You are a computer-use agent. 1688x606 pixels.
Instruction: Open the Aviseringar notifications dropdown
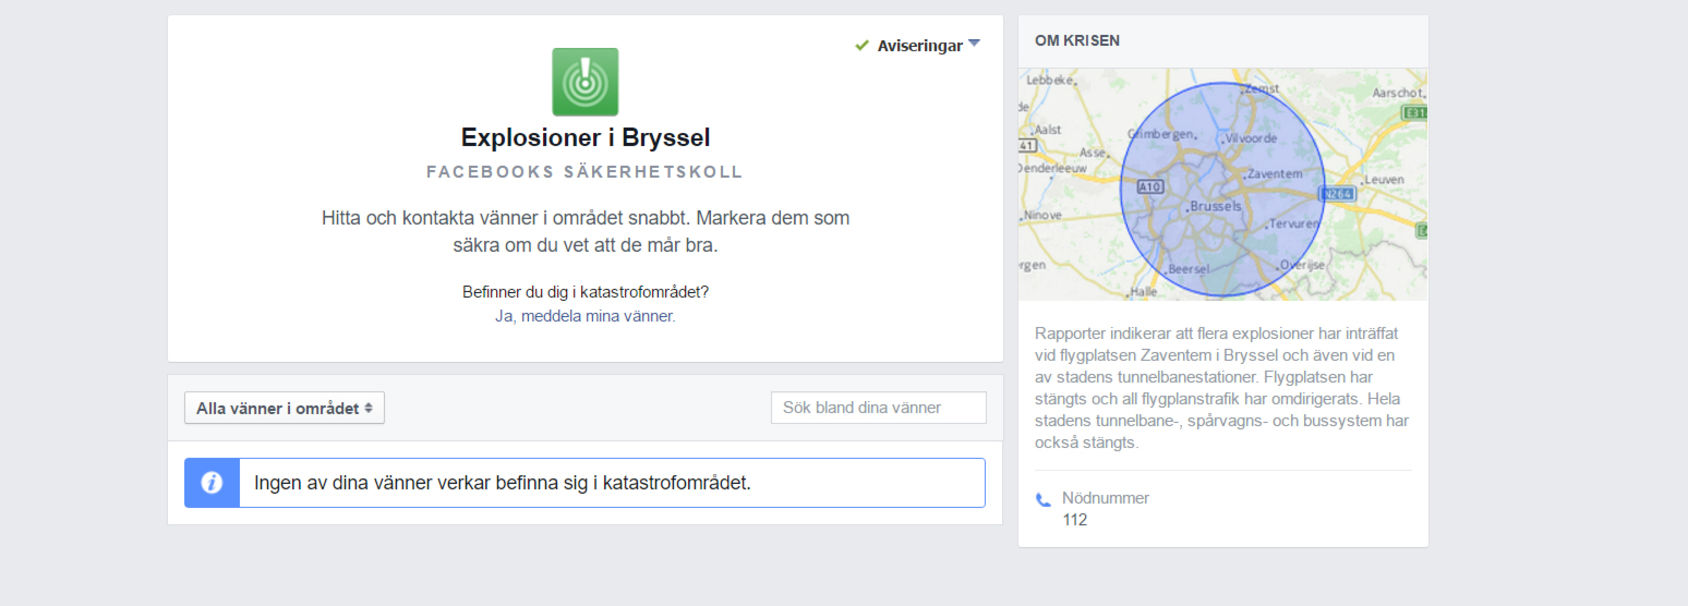(928, 45)
